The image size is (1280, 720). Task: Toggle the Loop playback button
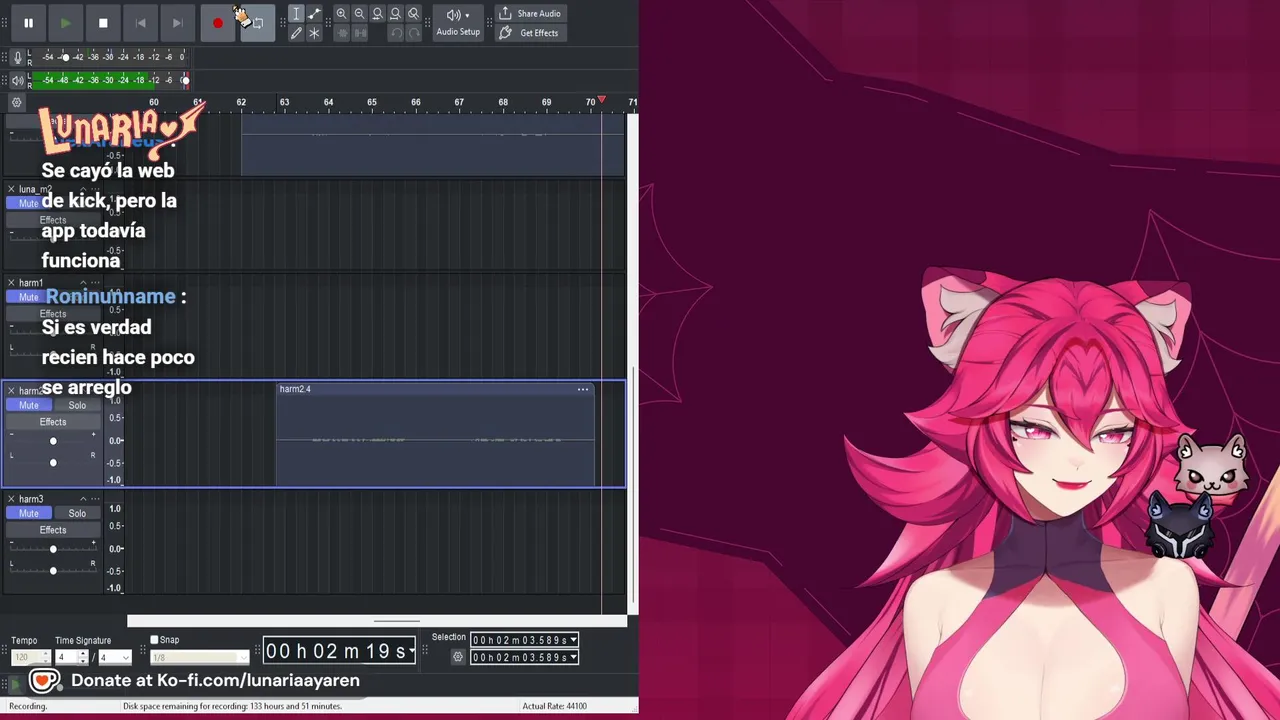pos(257,23)
